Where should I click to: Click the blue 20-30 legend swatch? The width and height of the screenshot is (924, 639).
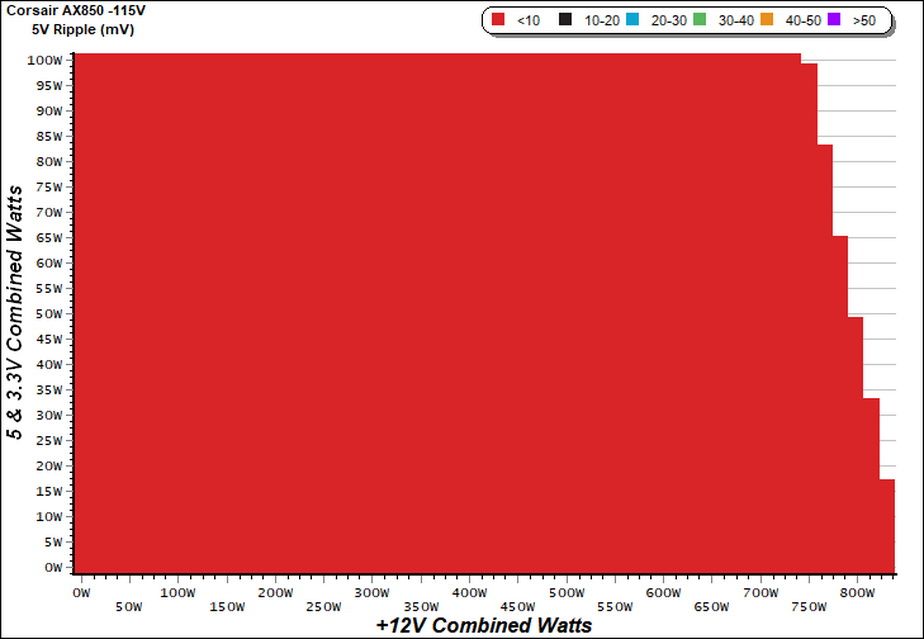tap(632, 19)
